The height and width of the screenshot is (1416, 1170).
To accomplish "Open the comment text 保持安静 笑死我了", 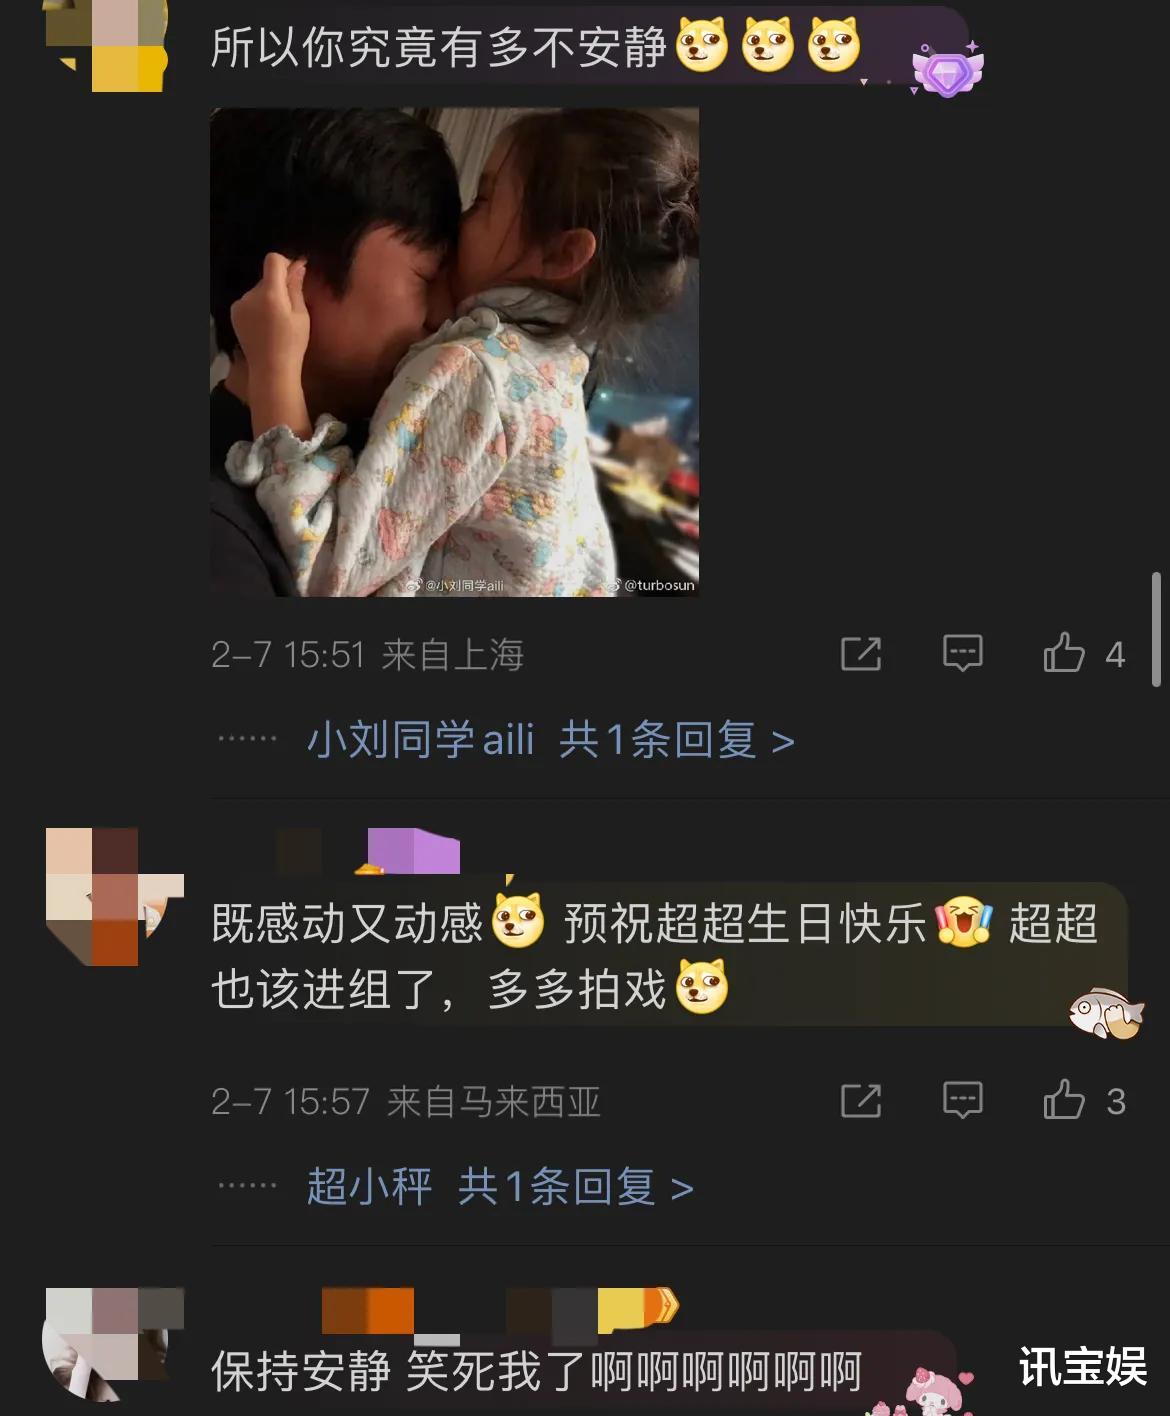I will (x=536, y=1371).
